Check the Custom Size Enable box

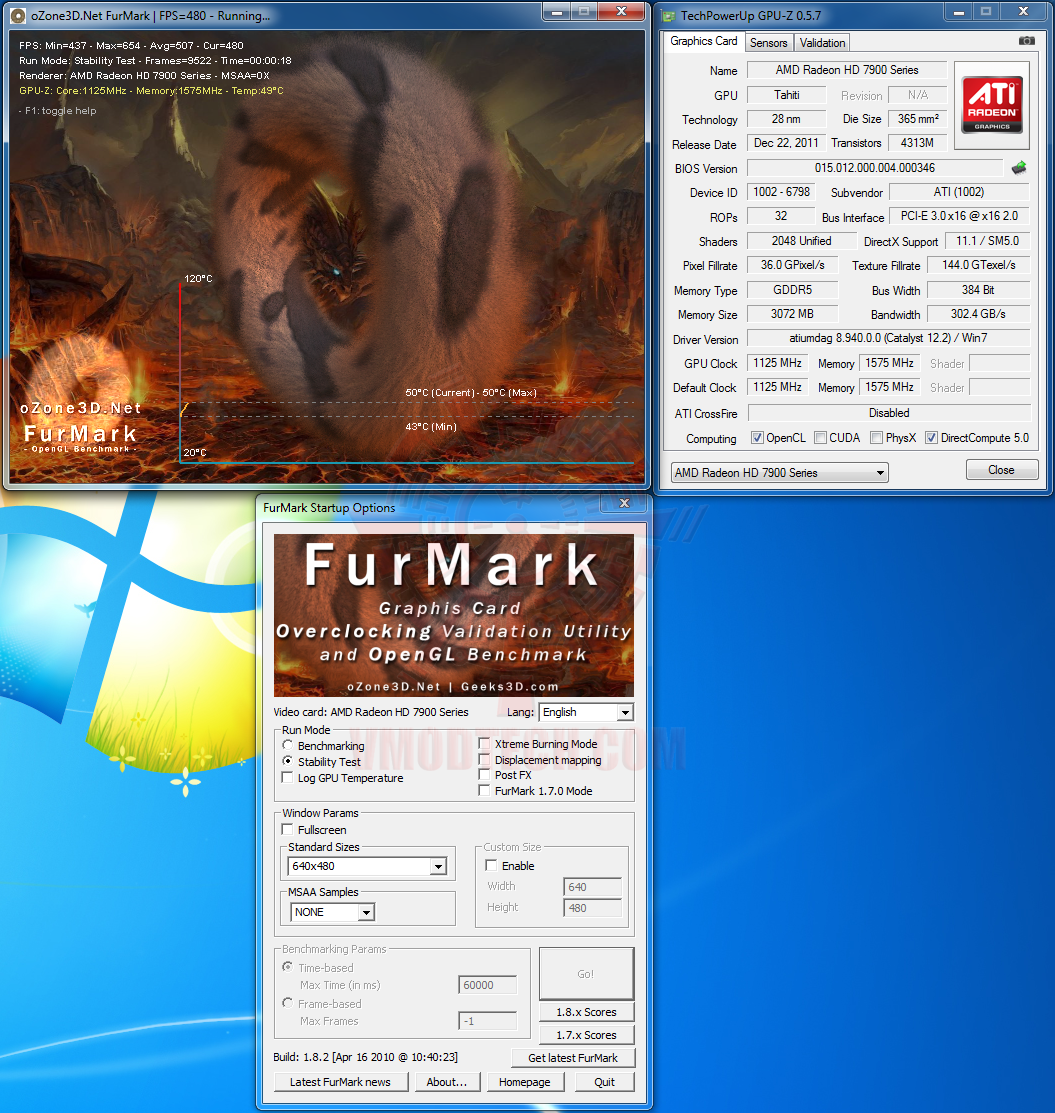[x=491, y=865]
